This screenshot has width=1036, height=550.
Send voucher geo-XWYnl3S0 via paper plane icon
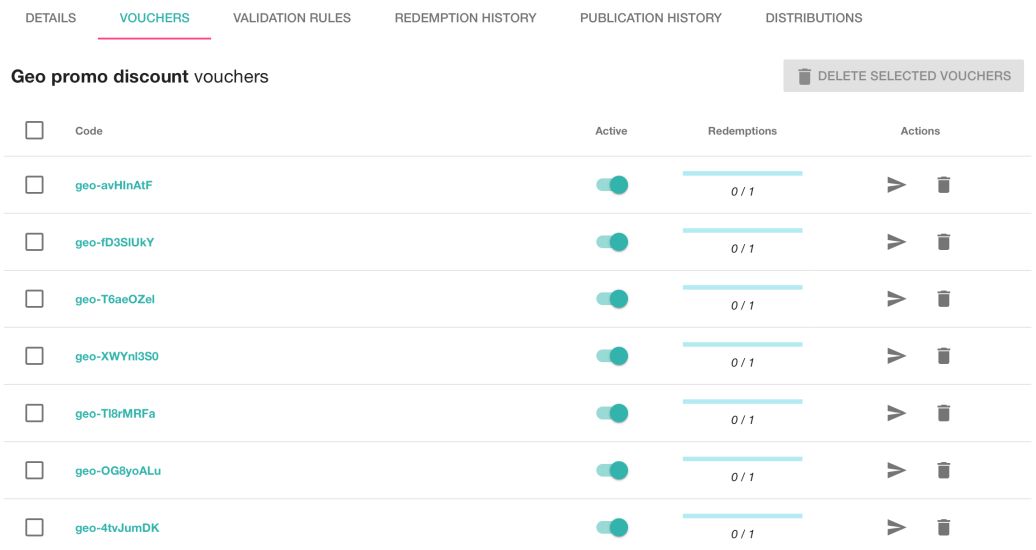896,356
